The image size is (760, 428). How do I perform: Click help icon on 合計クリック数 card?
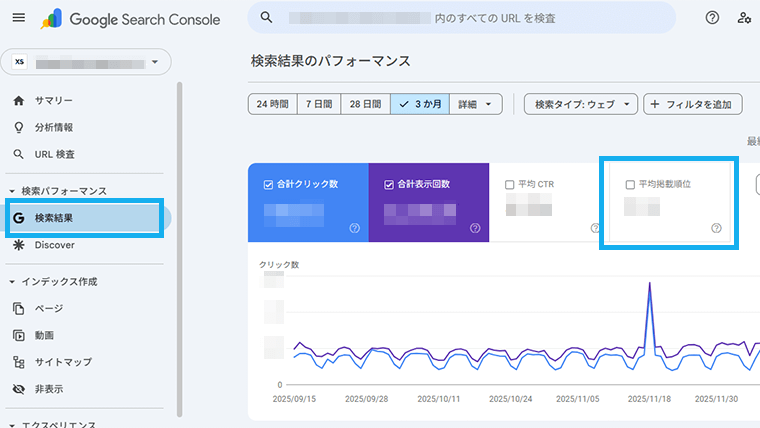(x=355, y=228)
